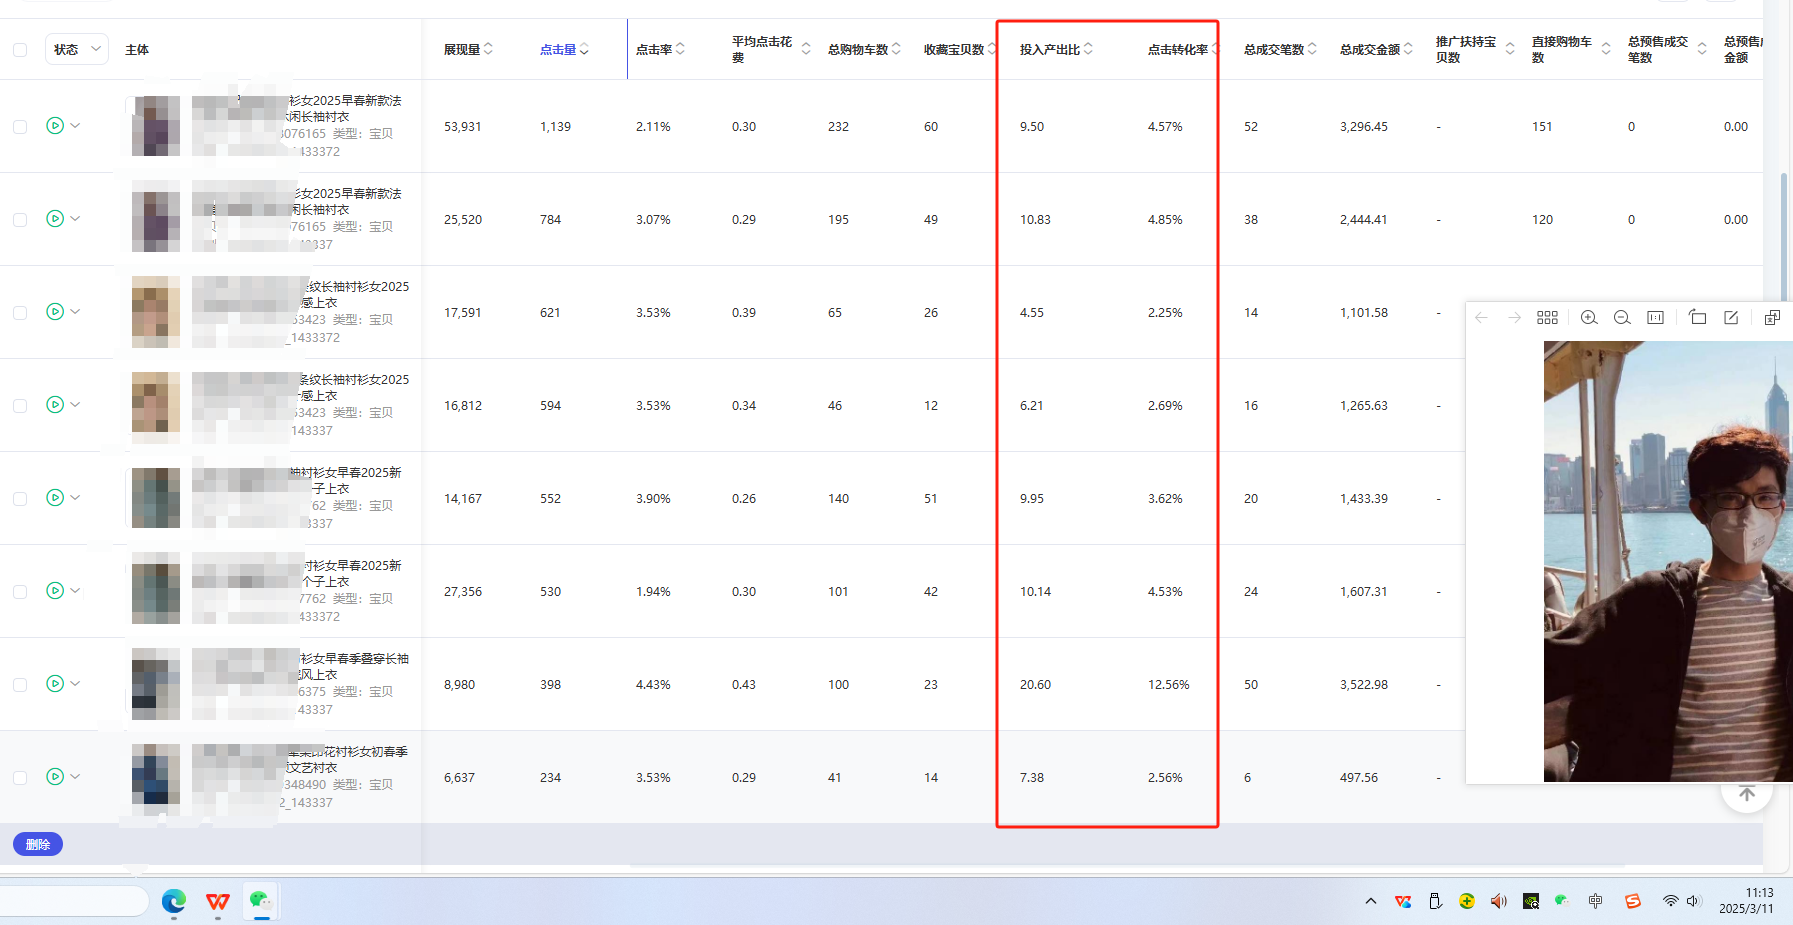Click the status play icon for row 6,637
The width and height of the screenshot is (1793, 925).
click(x=55, y=776)
